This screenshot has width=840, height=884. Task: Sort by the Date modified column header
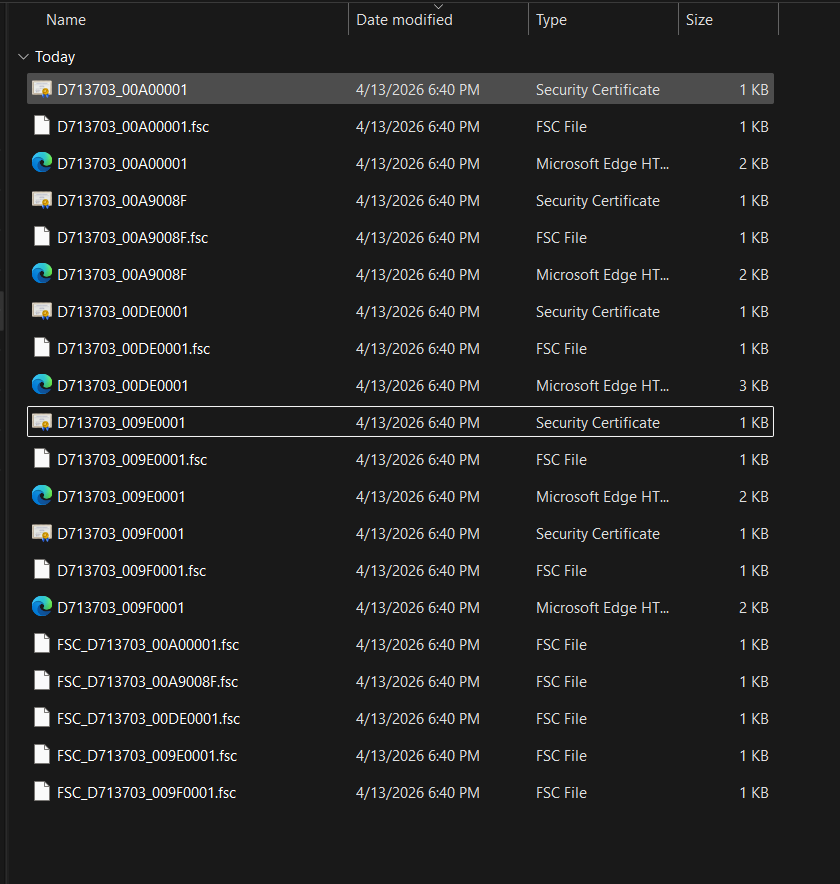(404, 20)
